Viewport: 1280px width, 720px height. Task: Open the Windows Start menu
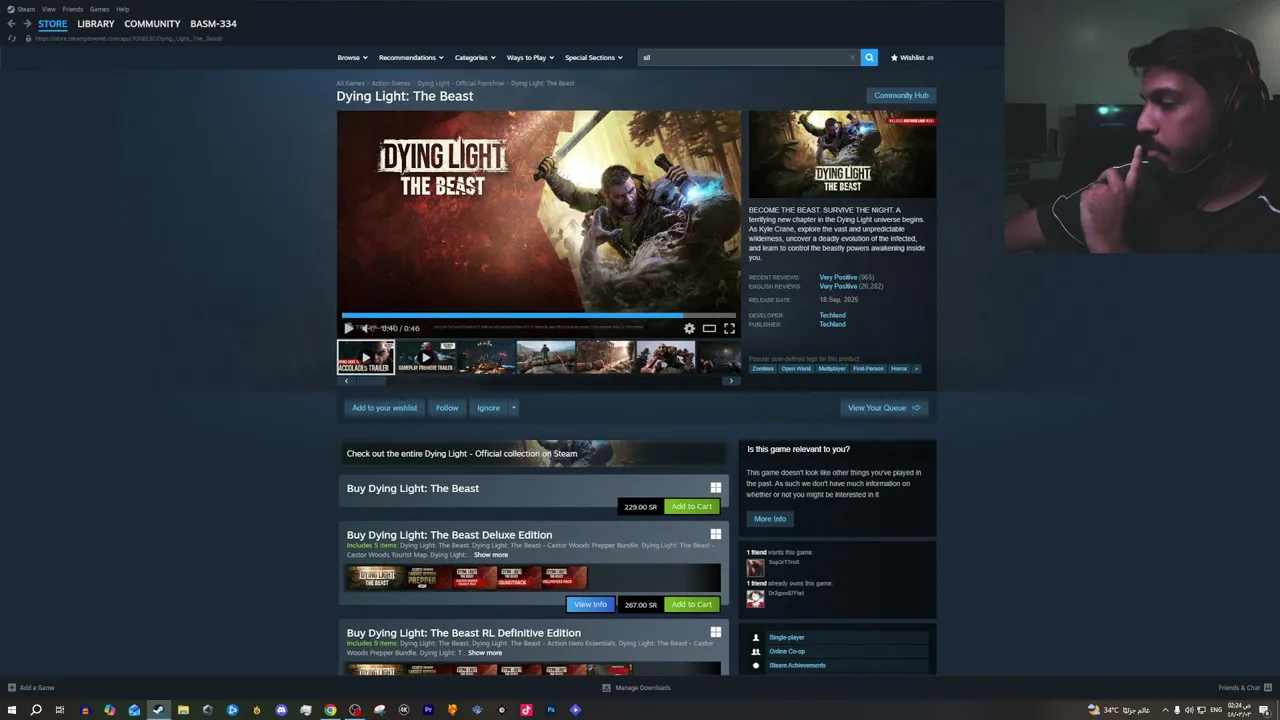coord(12,710)
